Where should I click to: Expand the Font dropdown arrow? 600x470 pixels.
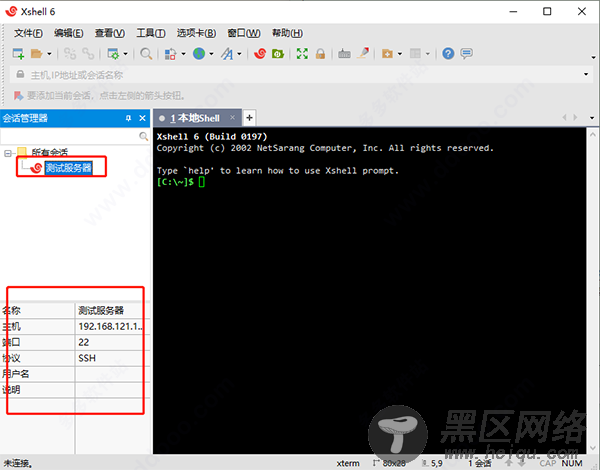239,54
